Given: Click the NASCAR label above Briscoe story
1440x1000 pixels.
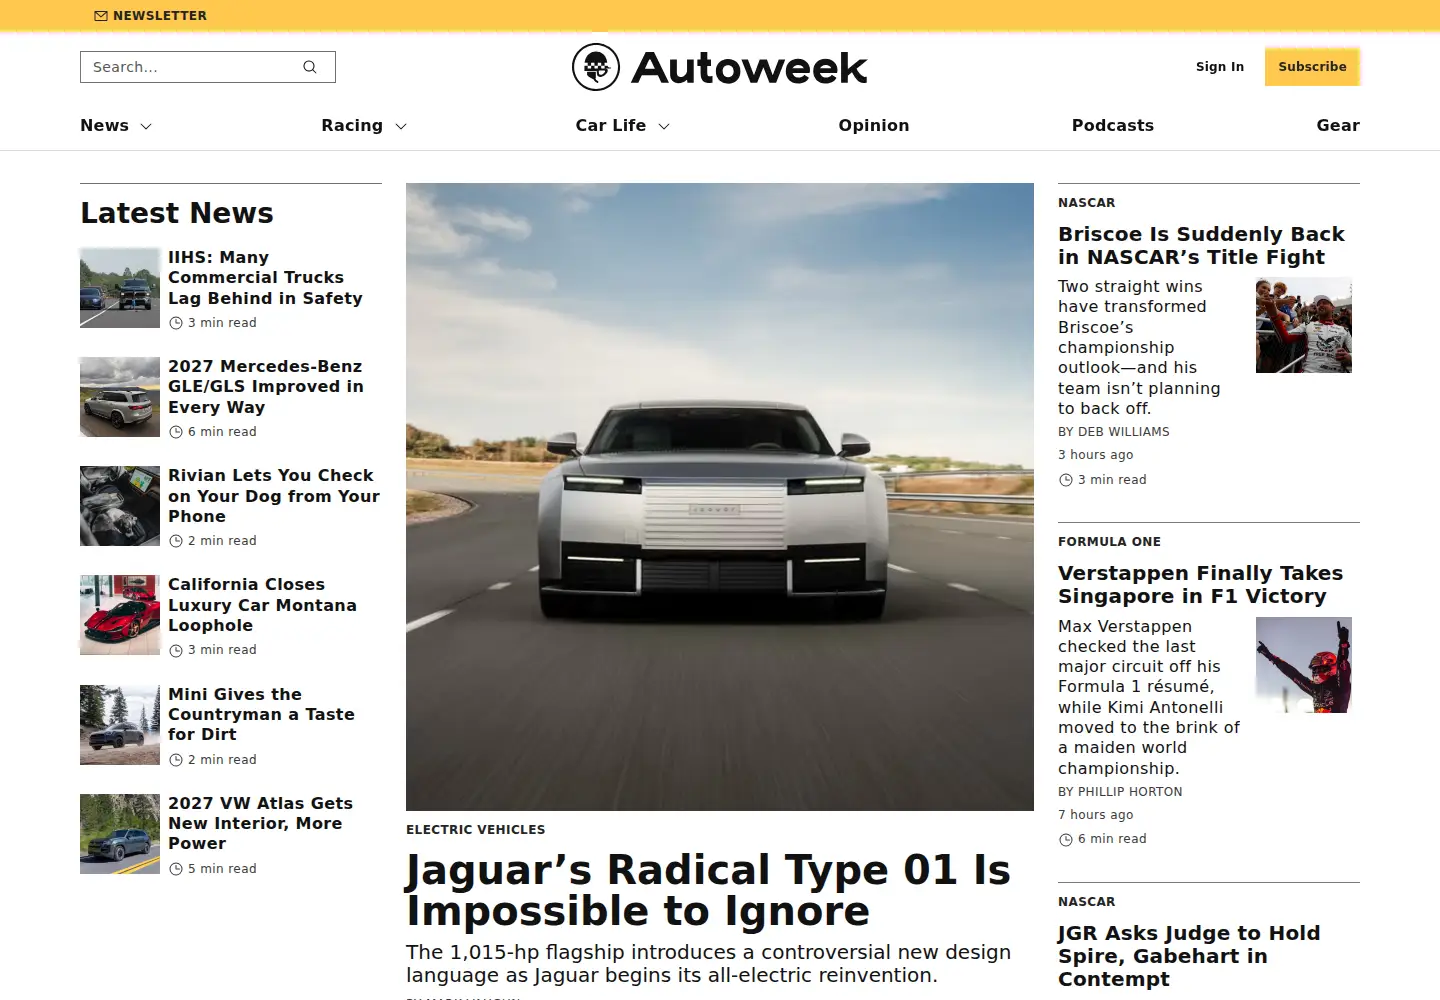Looking at the screenshot, I should pyautogui.click(x=1087, y=203).
